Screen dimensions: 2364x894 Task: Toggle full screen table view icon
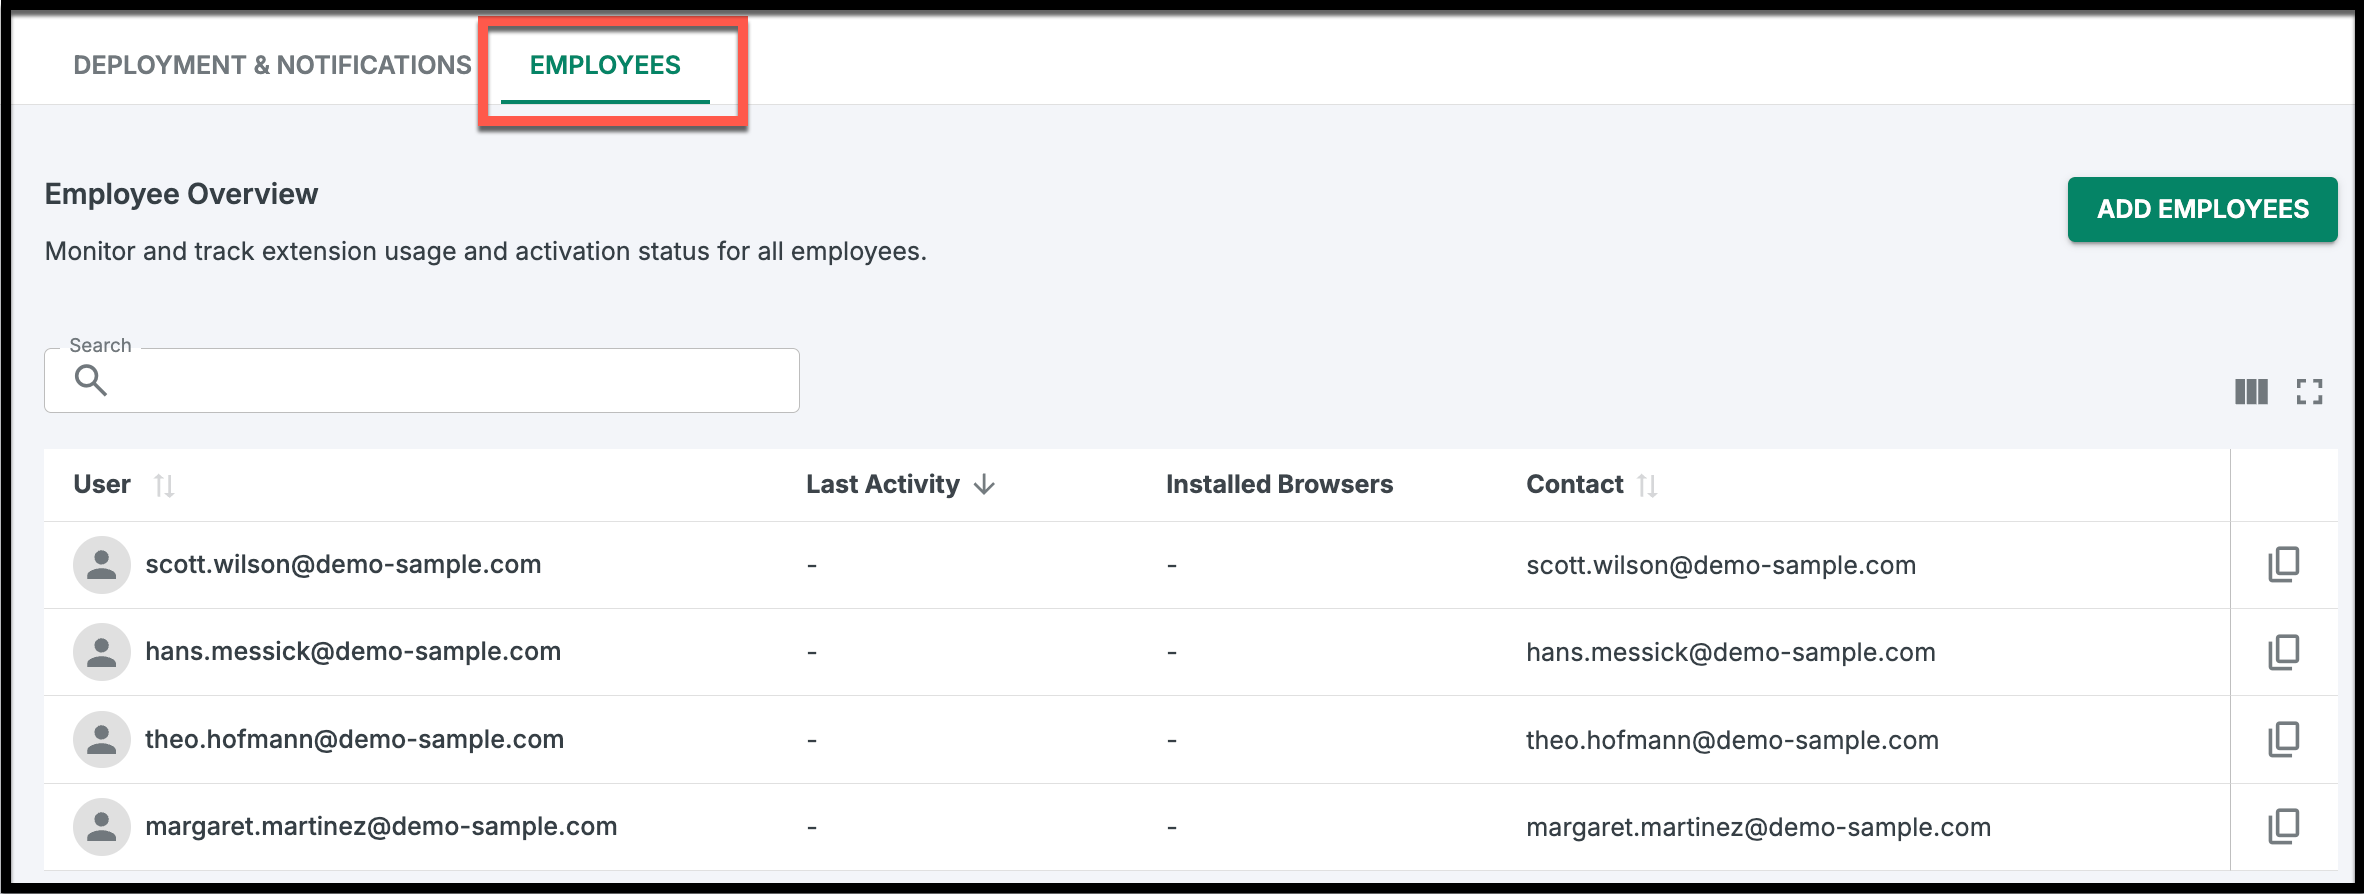2309,391
